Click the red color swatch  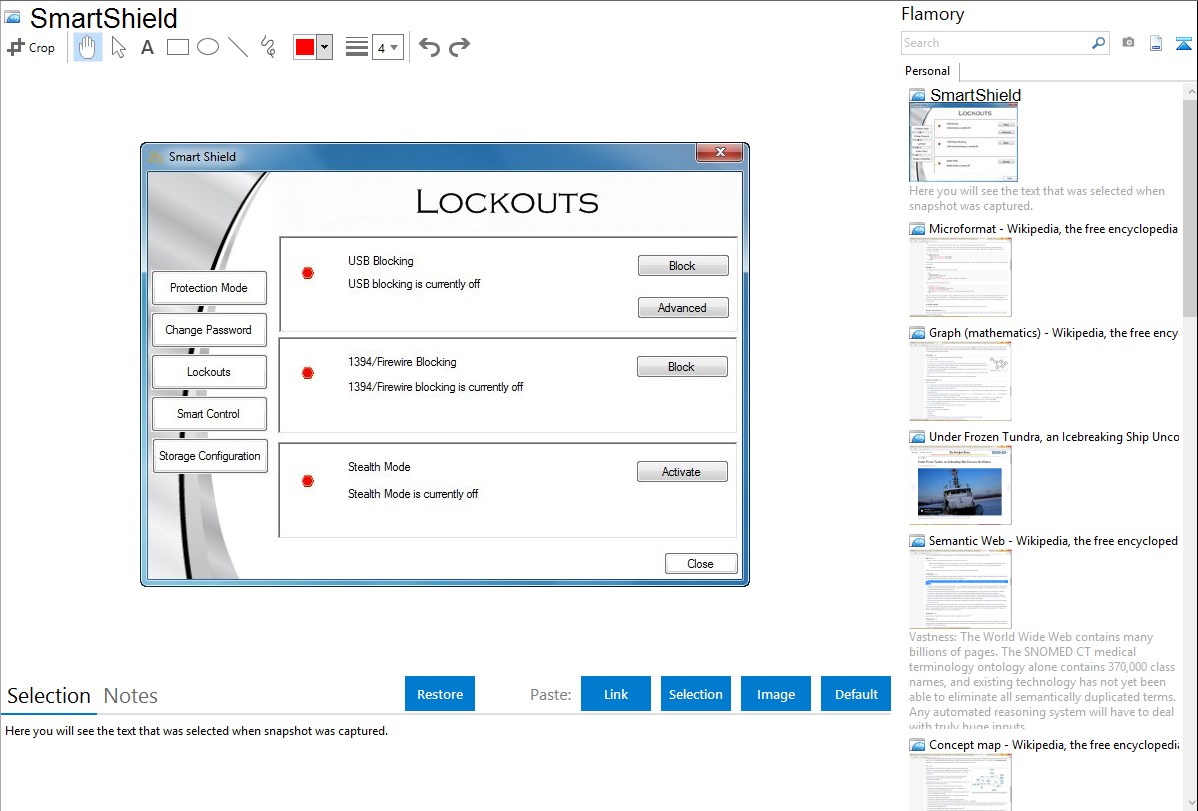tap(305, 47)
